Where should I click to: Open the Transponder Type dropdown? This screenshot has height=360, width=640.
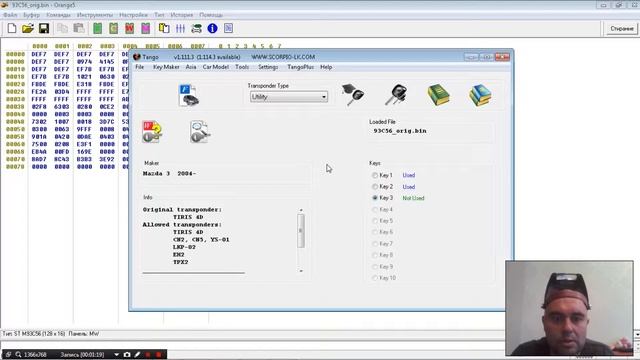(289, 97)
